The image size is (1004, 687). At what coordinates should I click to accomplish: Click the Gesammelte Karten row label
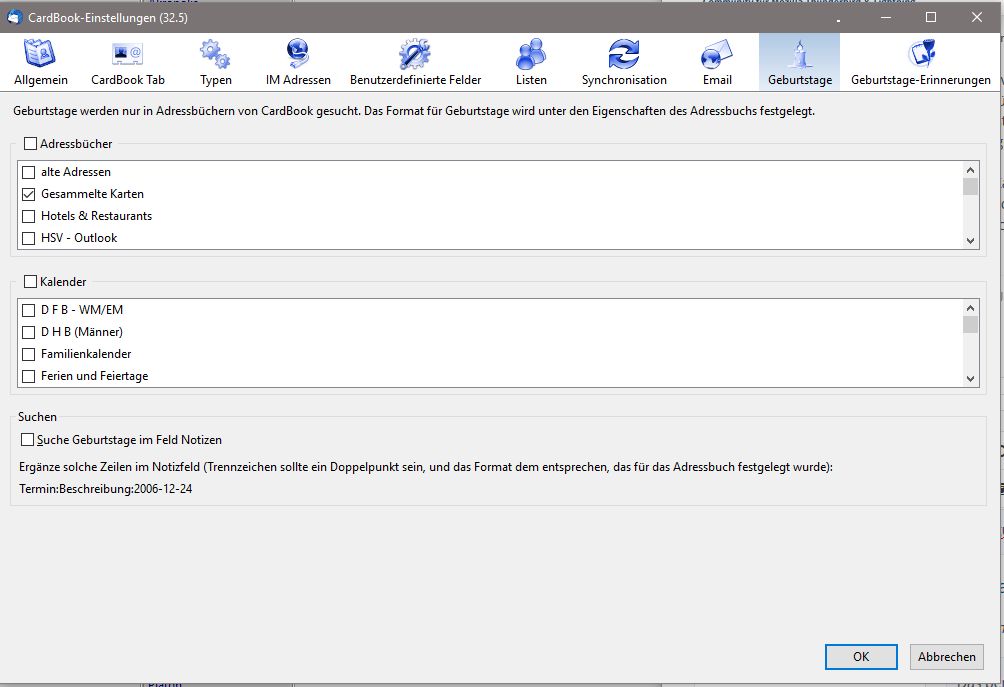point(92,194)
